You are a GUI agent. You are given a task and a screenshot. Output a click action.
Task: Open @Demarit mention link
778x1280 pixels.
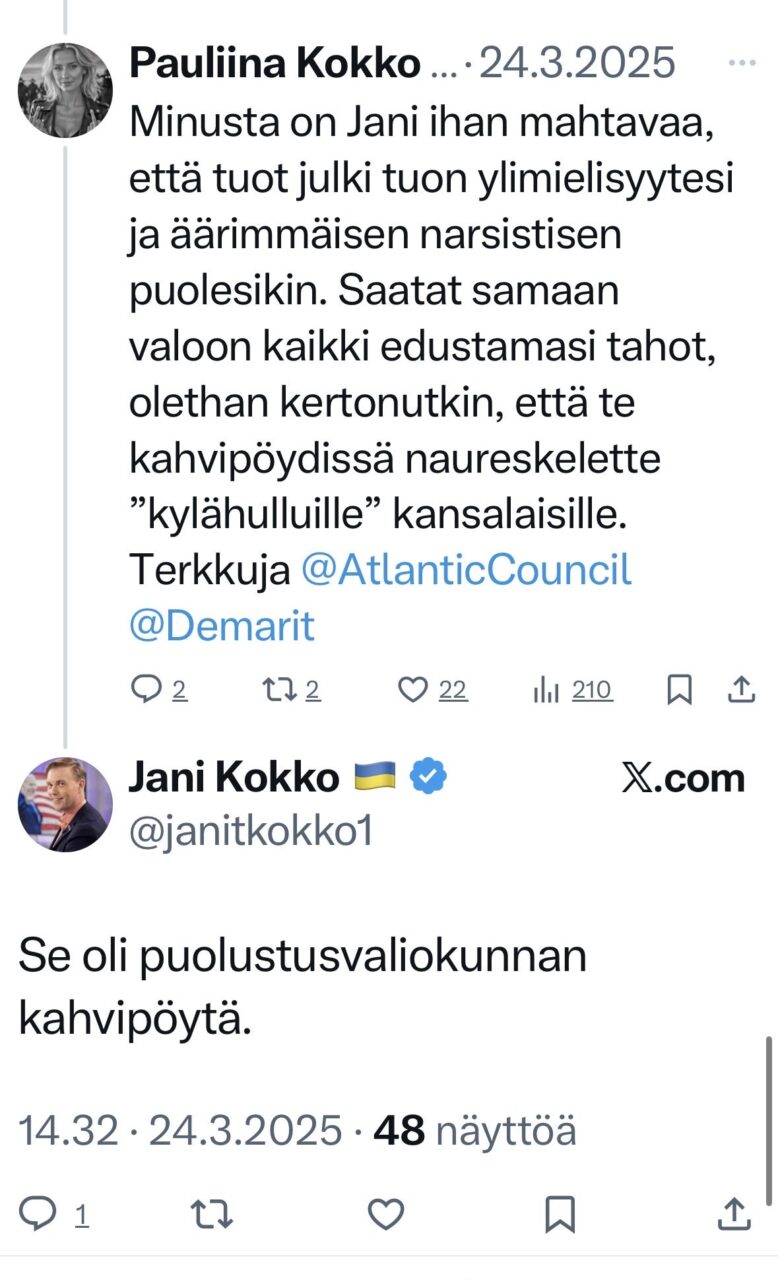click(221, 626)
